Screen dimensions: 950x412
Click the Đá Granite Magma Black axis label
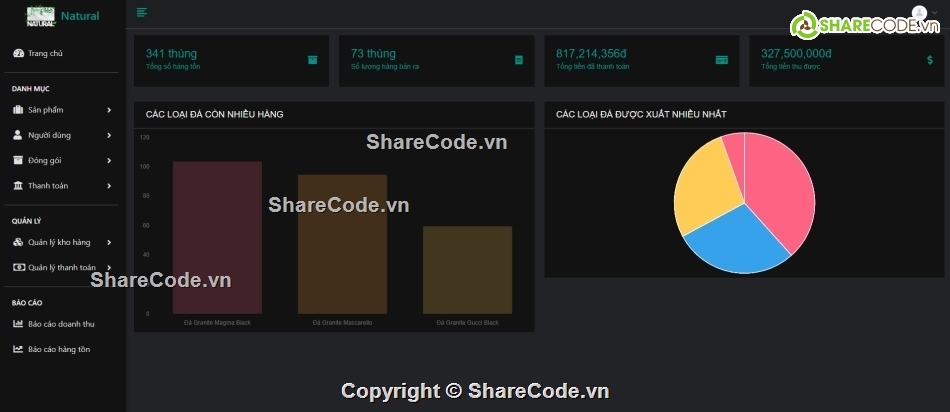pyautogui.click(x=218, y=323)
